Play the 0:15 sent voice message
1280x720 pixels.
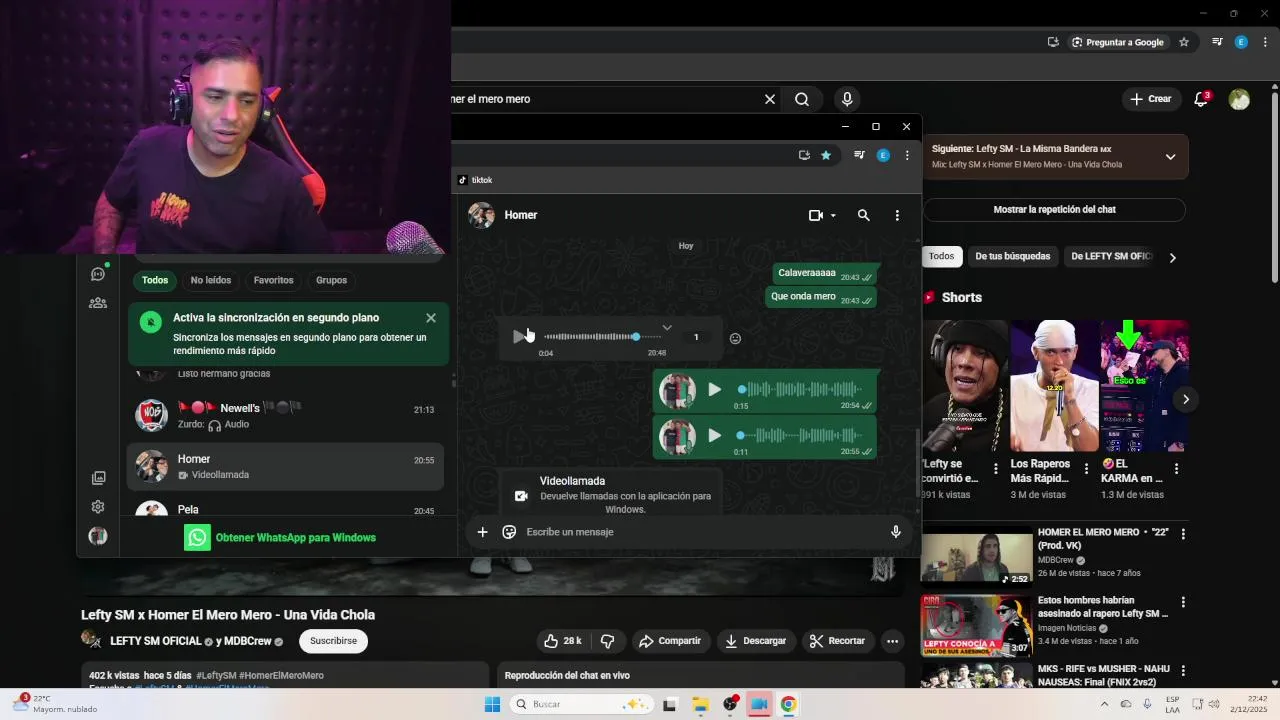pyautogui.click(x=714, y=389)
